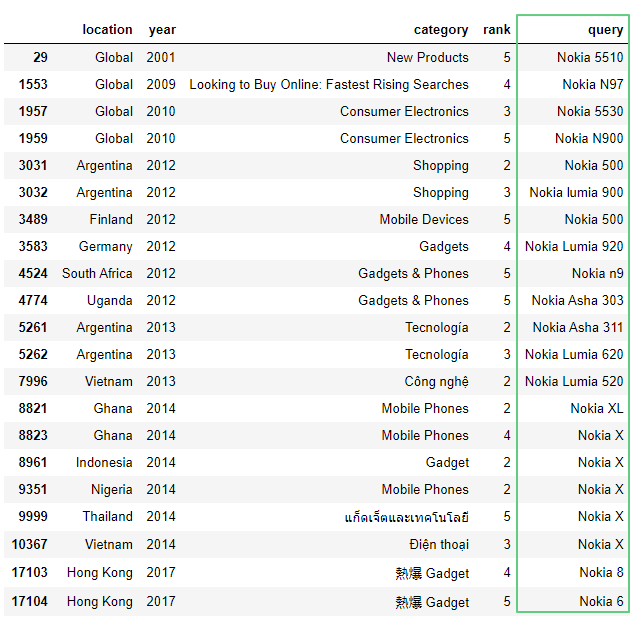
Task: Click the 'Gadgets' category cell
Action: 444,247
